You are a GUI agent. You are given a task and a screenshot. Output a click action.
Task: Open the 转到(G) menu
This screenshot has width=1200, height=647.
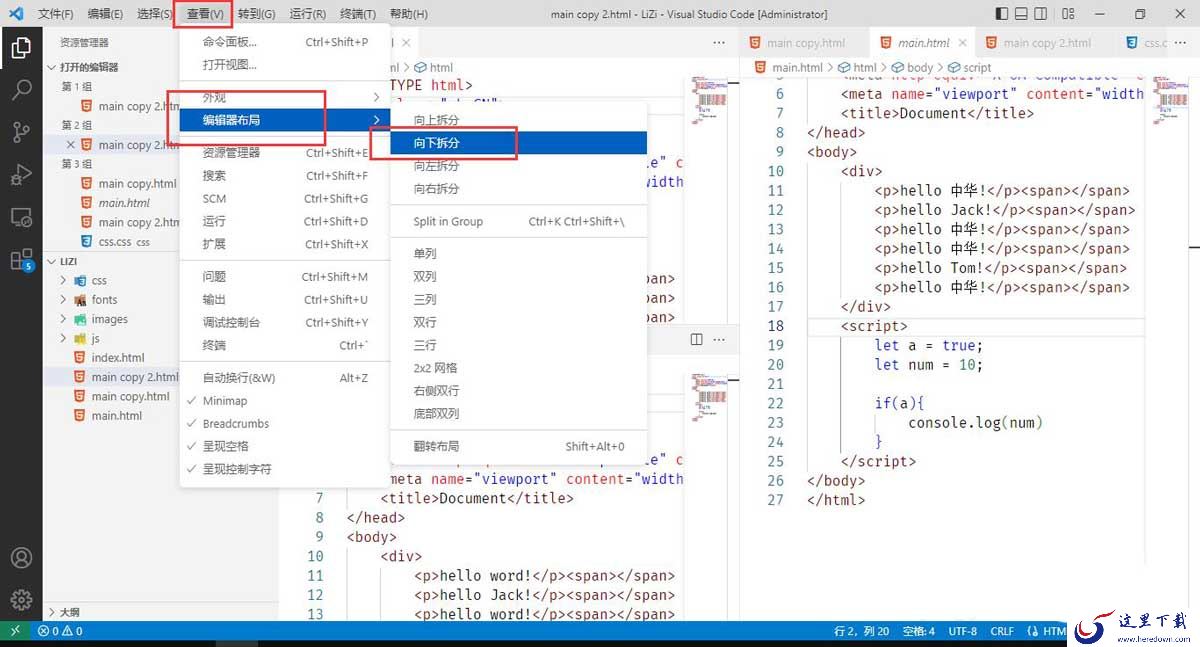tap(256, 14)
